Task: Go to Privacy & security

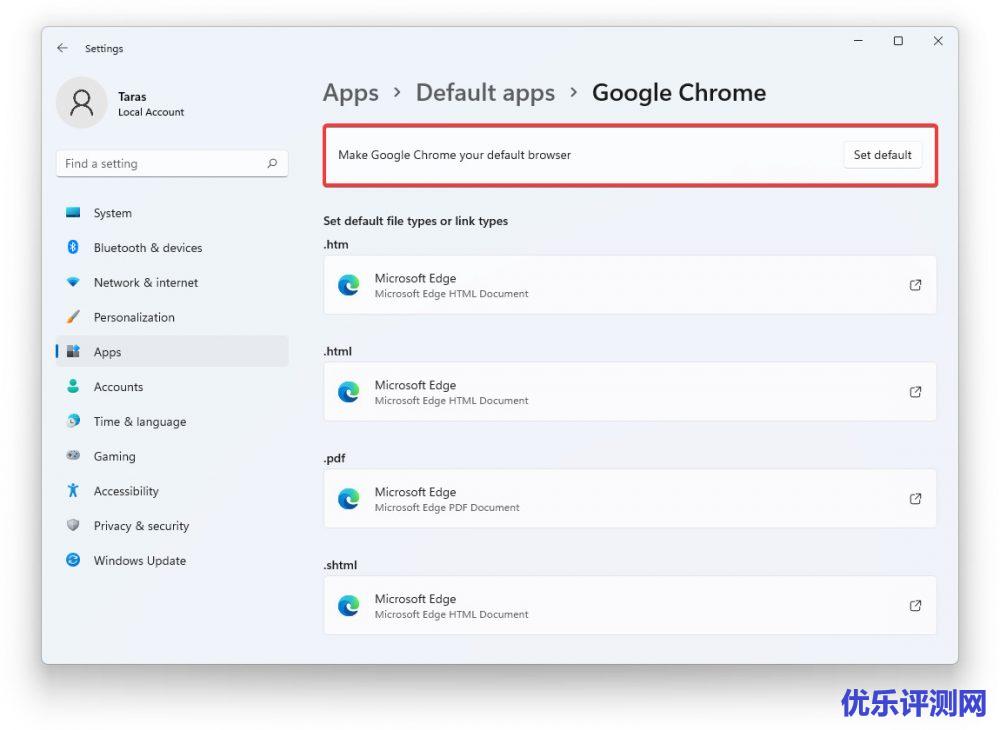Action: click(x=172, y=525)
